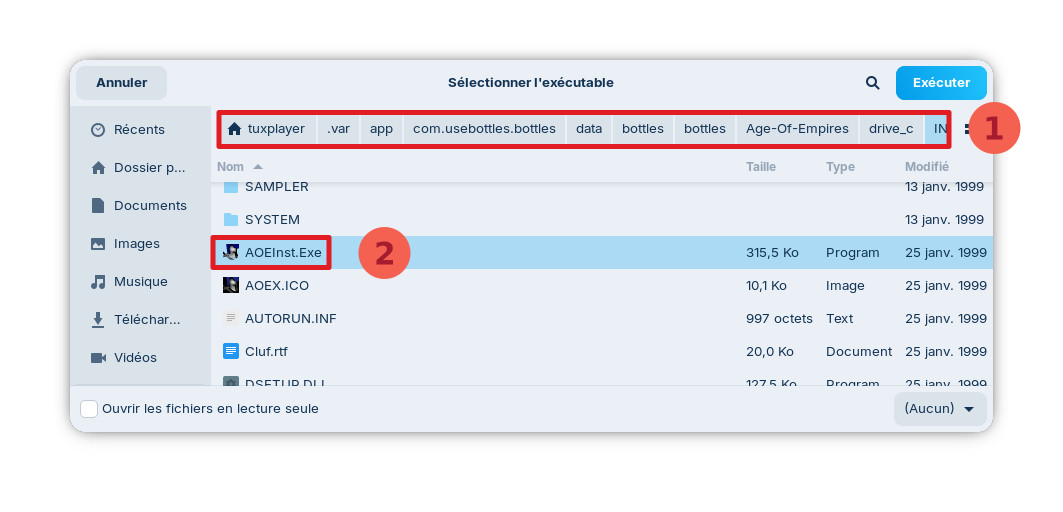
Task: Go to the Documents sidebar folder
Action: [x=150, y=206]
